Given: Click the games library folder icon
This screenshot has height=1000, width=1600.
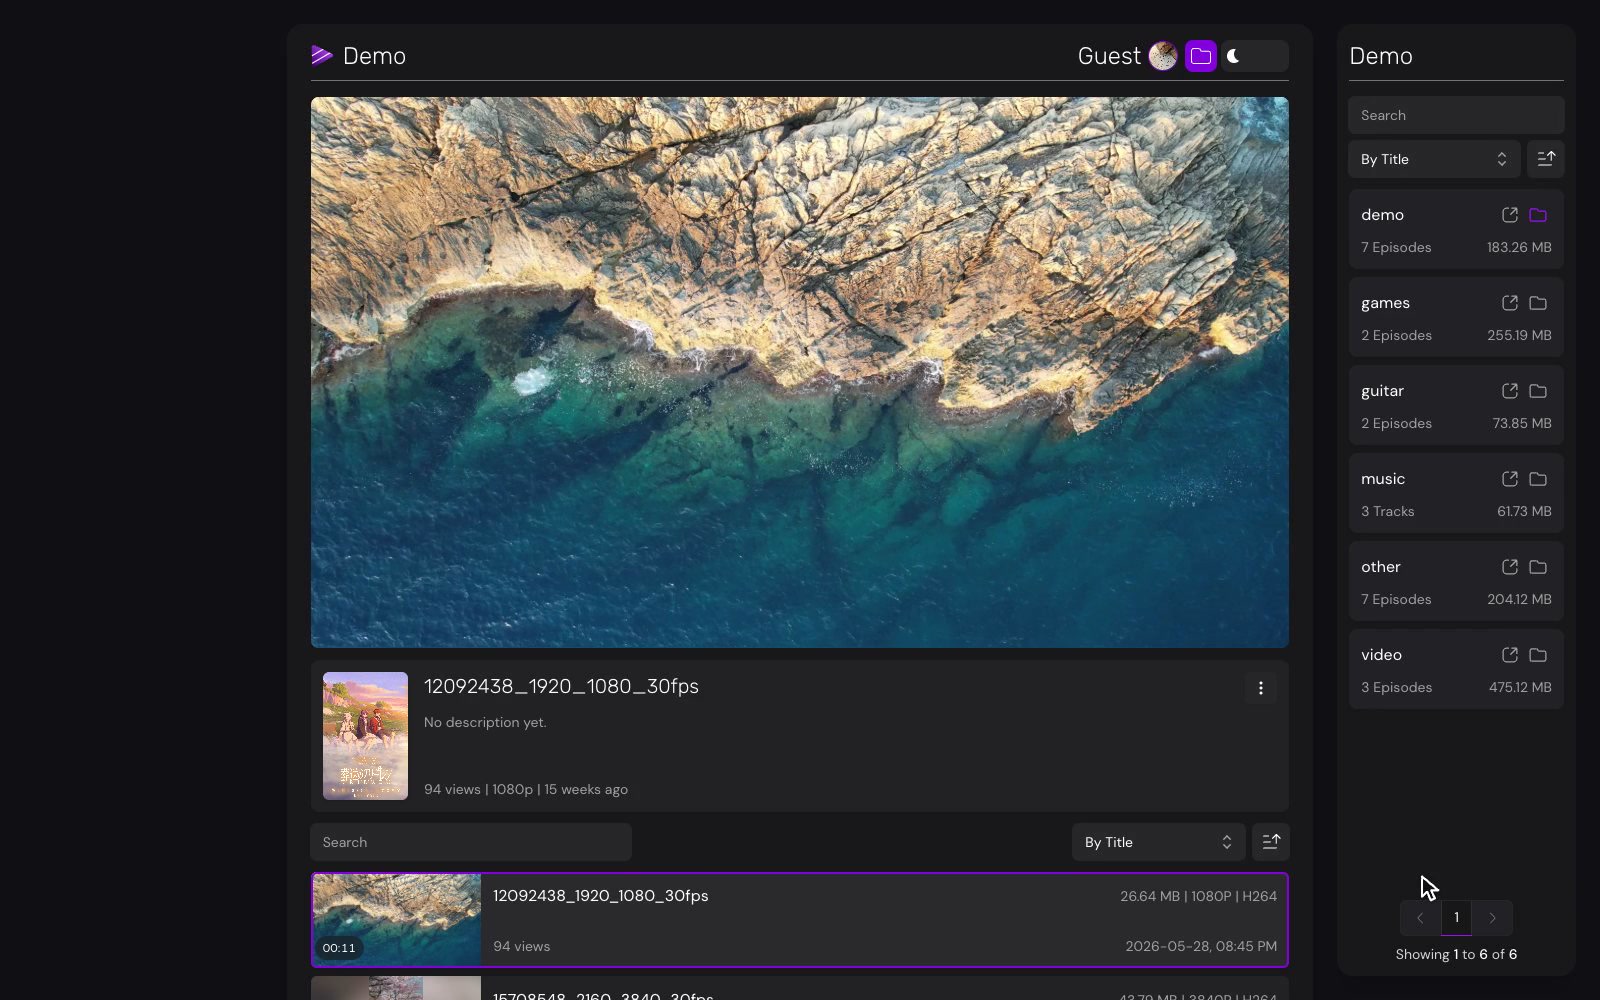Looking at the screenshot, I should 1538,303.
